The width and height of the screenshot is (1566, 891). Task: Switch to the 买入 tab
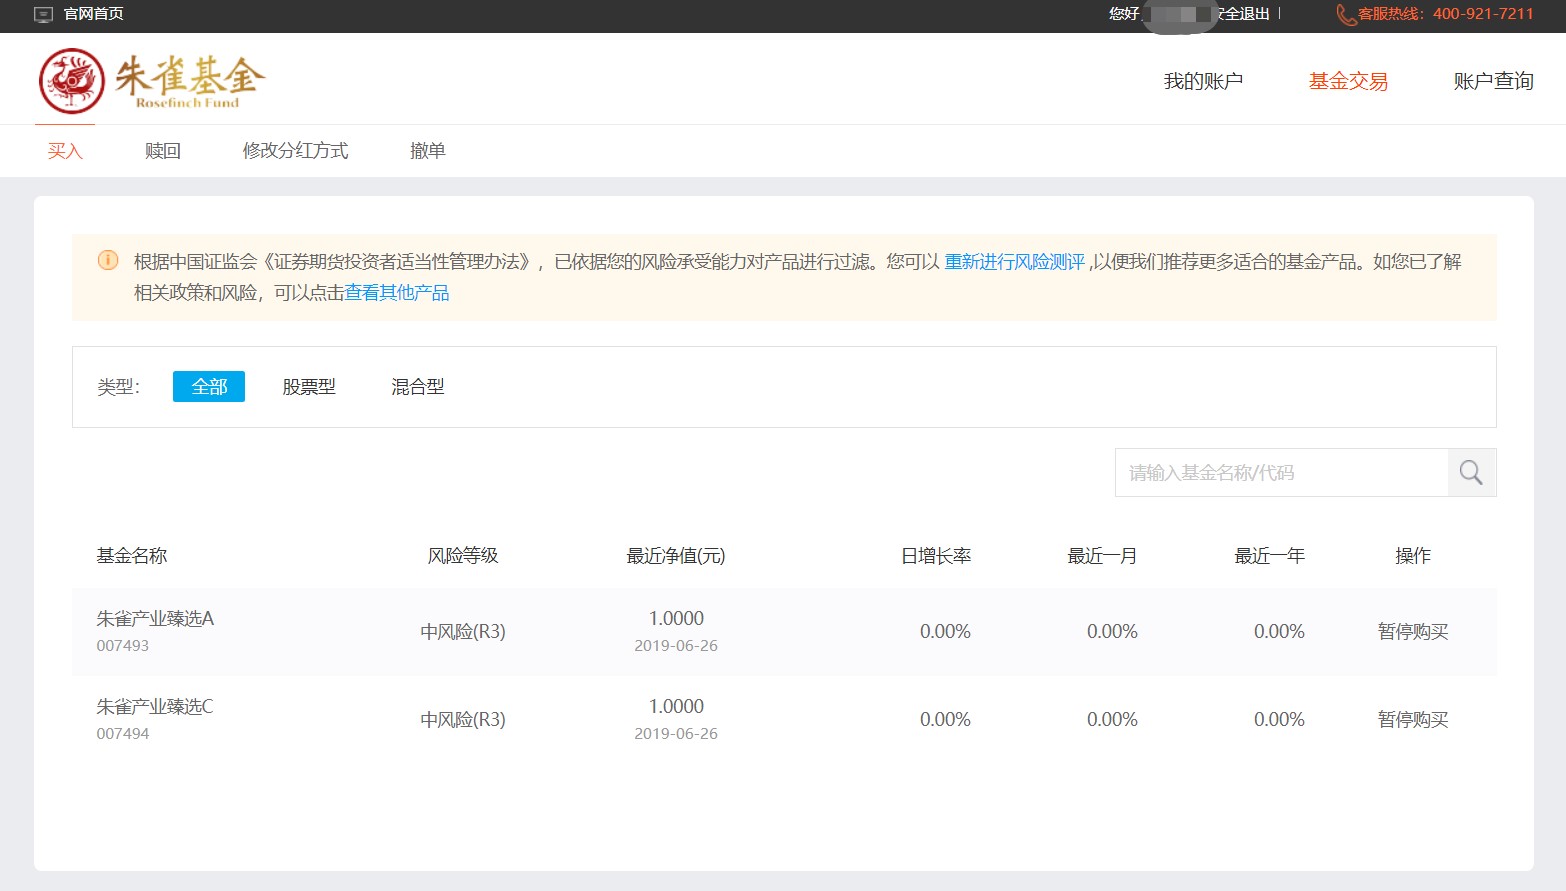click(65, 151)
